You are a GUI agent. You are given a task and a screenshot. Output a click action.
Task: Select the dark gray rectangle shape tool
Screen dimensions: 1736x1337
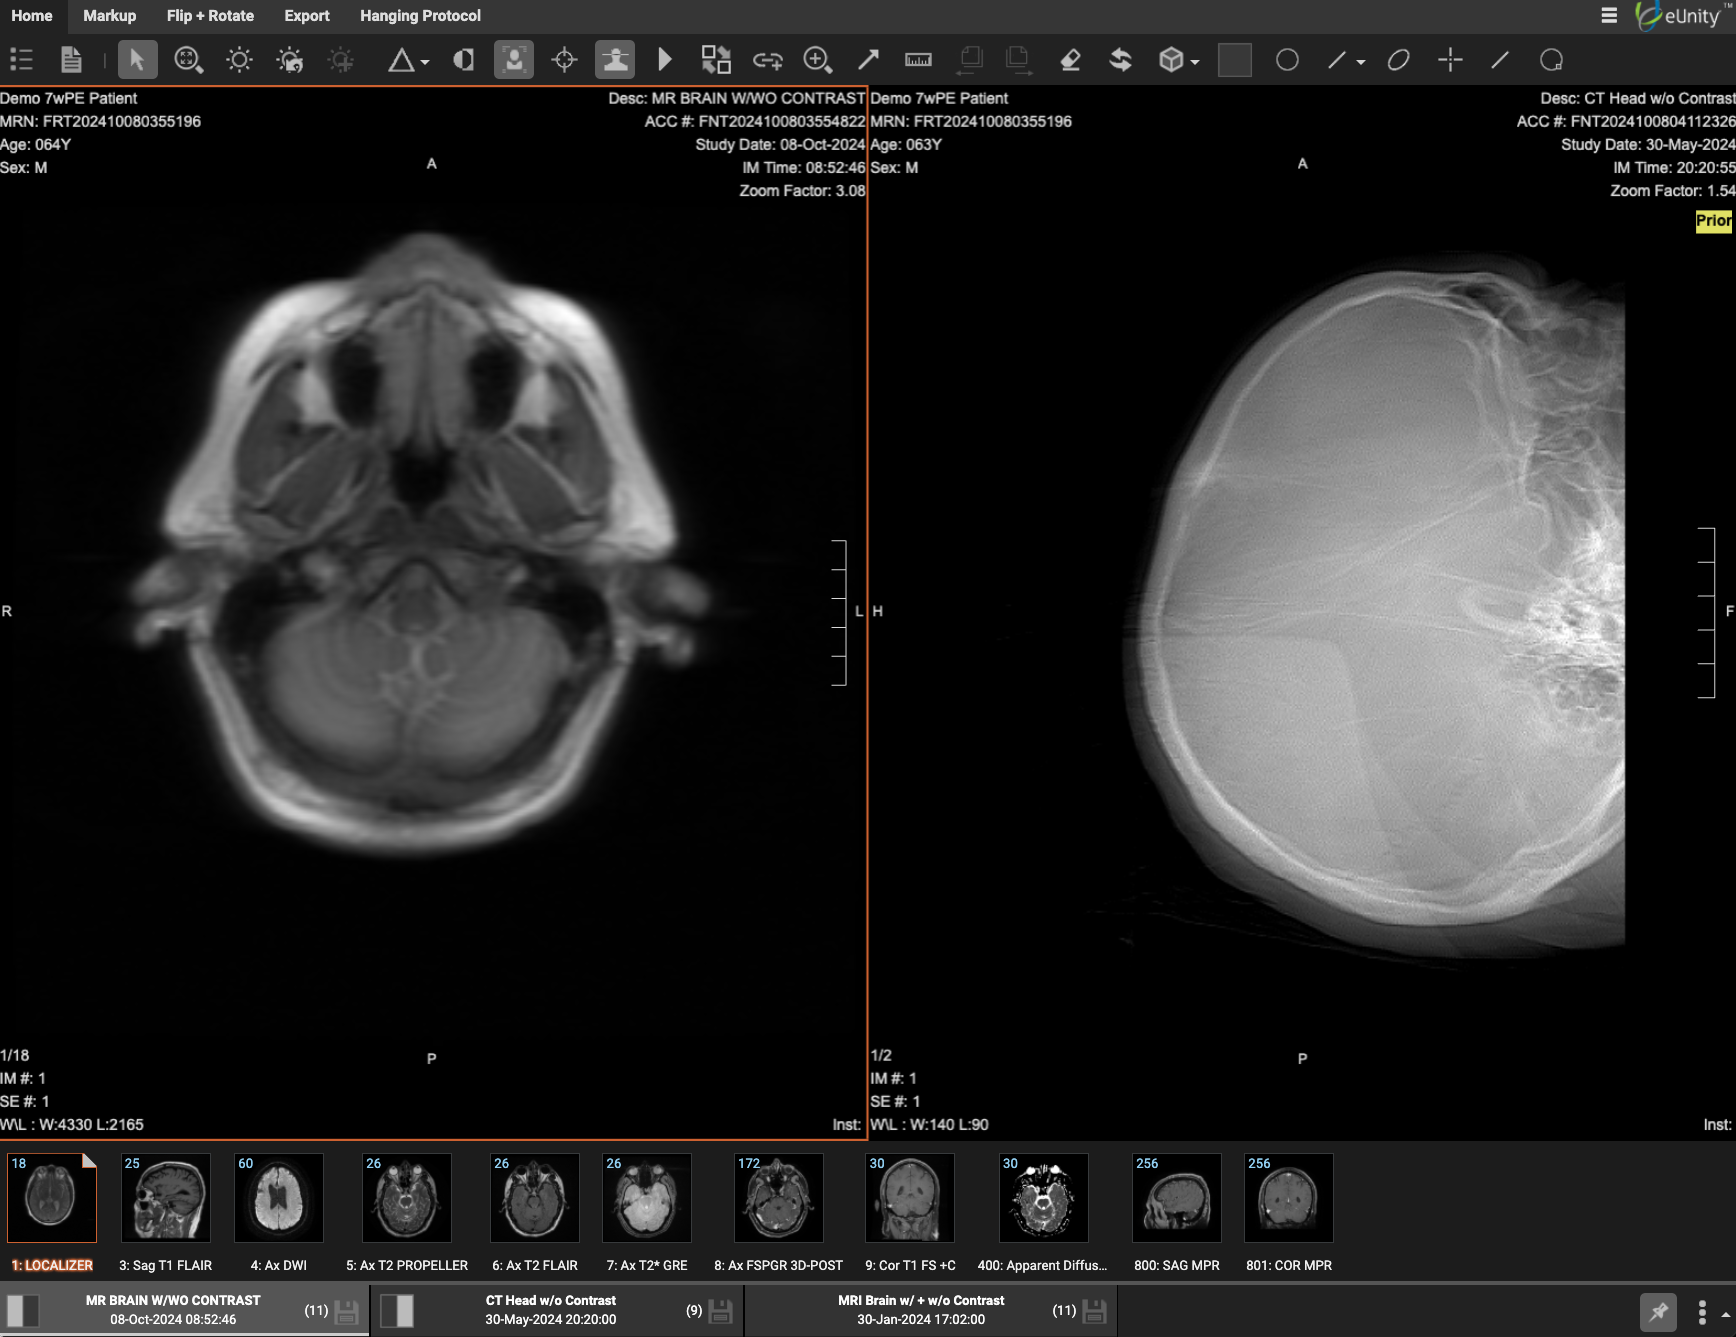(x=1235, y=60)
